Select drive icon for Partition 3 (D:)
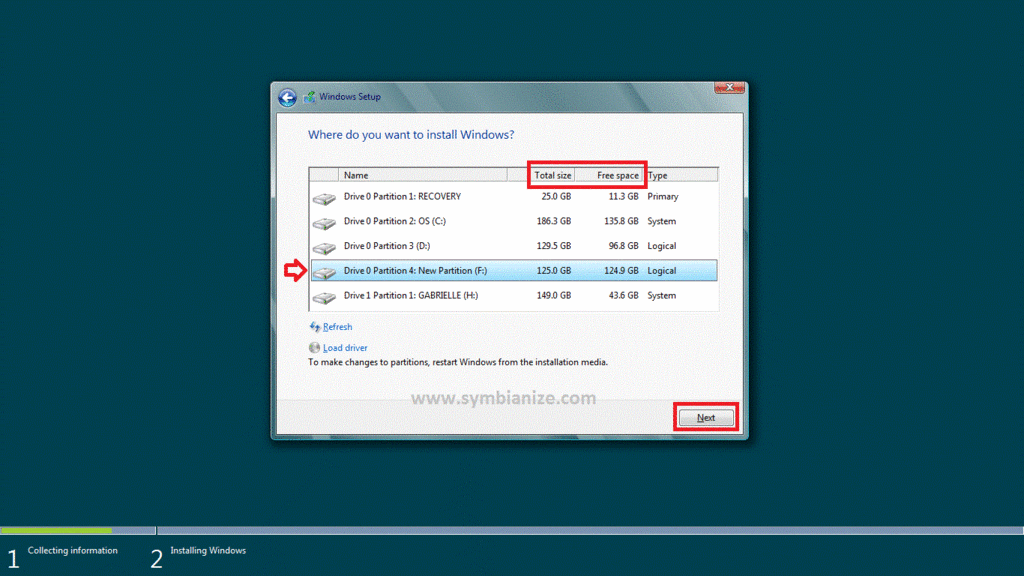 [x=324, y=248]
